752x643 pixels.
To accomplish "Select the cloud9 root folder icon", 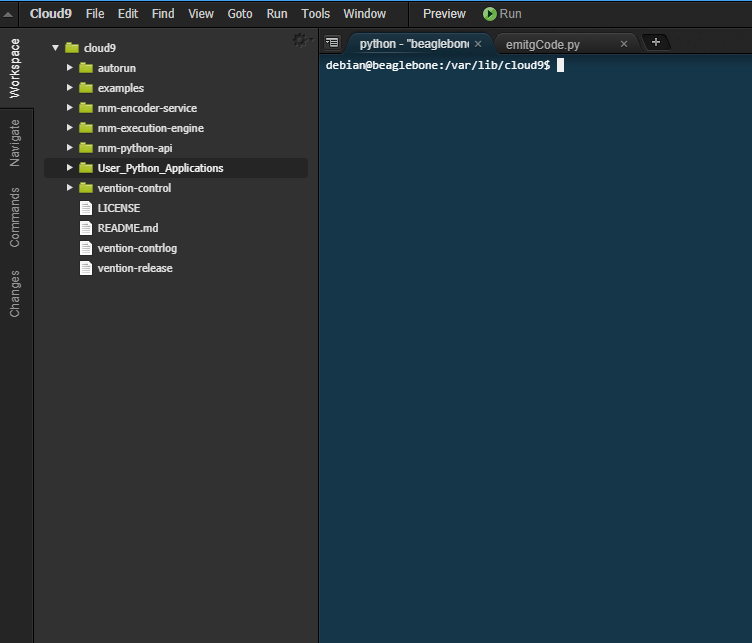I will (72, 47).
